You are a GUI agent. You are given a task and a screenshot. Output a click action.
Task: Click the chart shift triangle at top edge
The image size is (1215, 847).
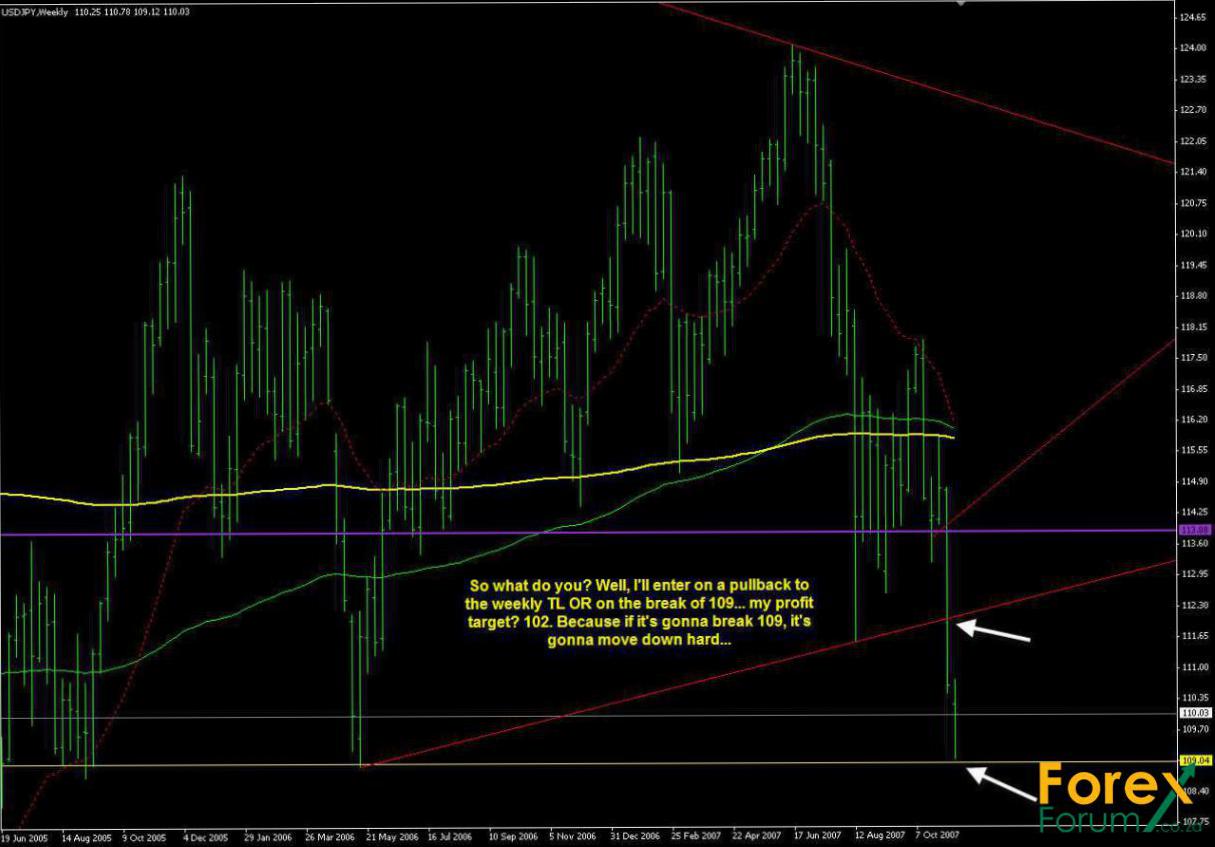pos(962,4)
